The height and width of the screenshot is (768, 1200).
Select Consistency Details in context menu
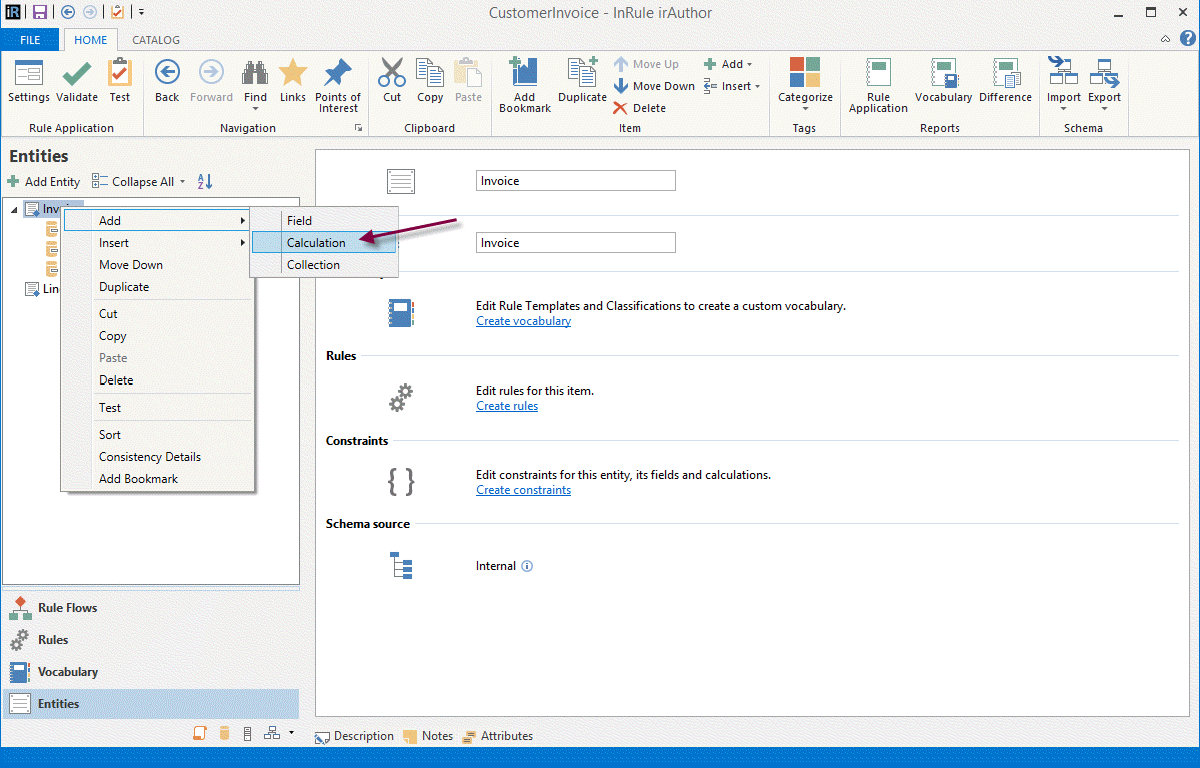tap(150, 457)
